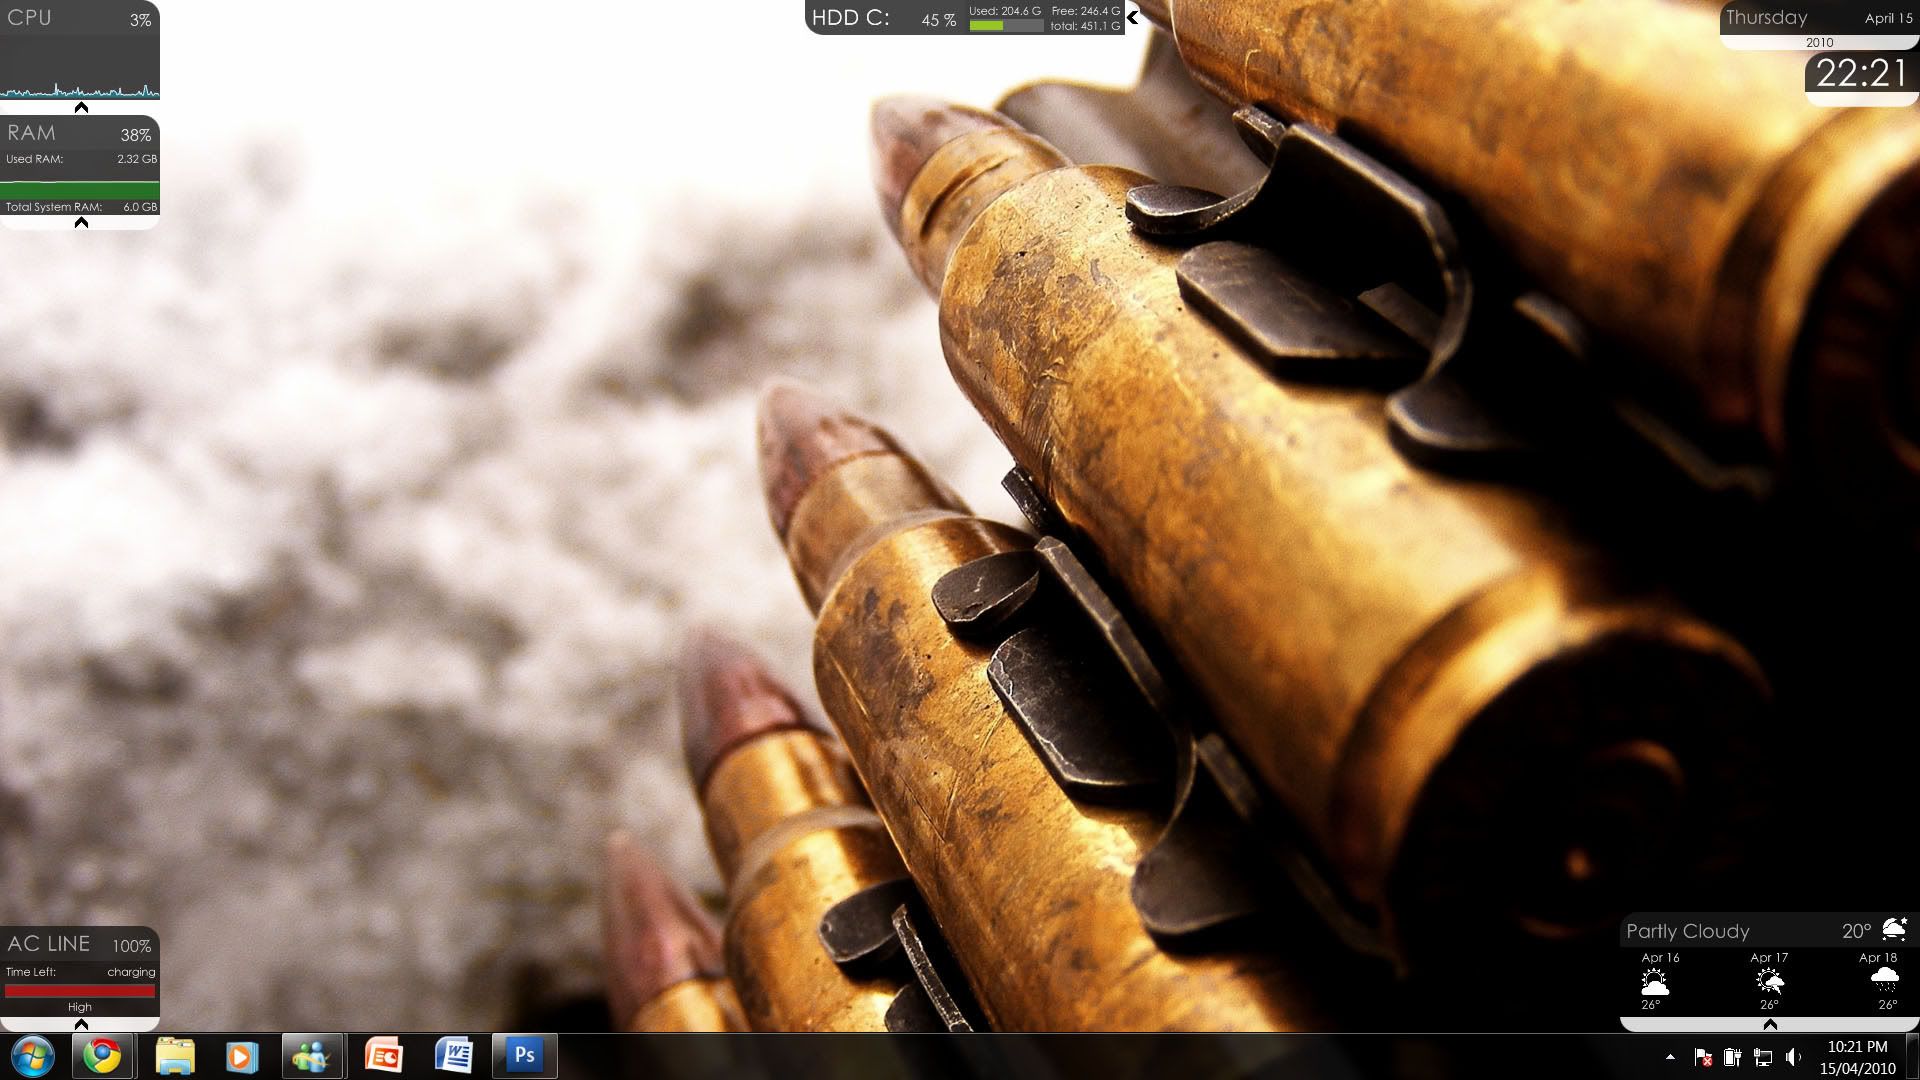Screen dimensions: 1920x1080
Task: Click the 'Partly Cloudy' weather label
Action: pyautogui.click(x=1687, y=931)
